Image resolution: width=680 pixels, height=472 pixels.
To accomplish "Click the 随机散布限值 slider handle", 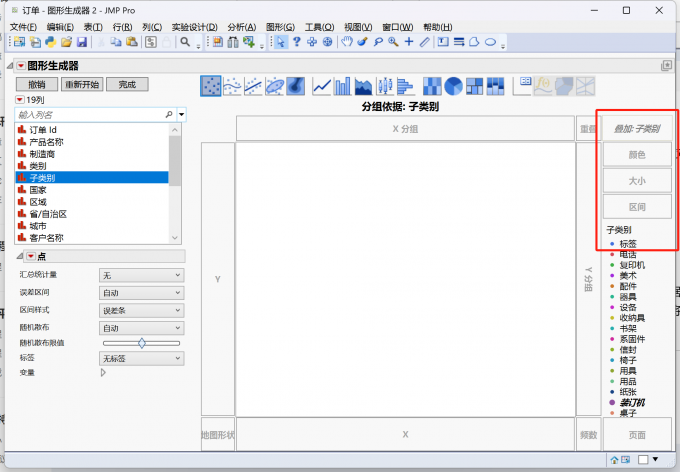I will (141, 342).
